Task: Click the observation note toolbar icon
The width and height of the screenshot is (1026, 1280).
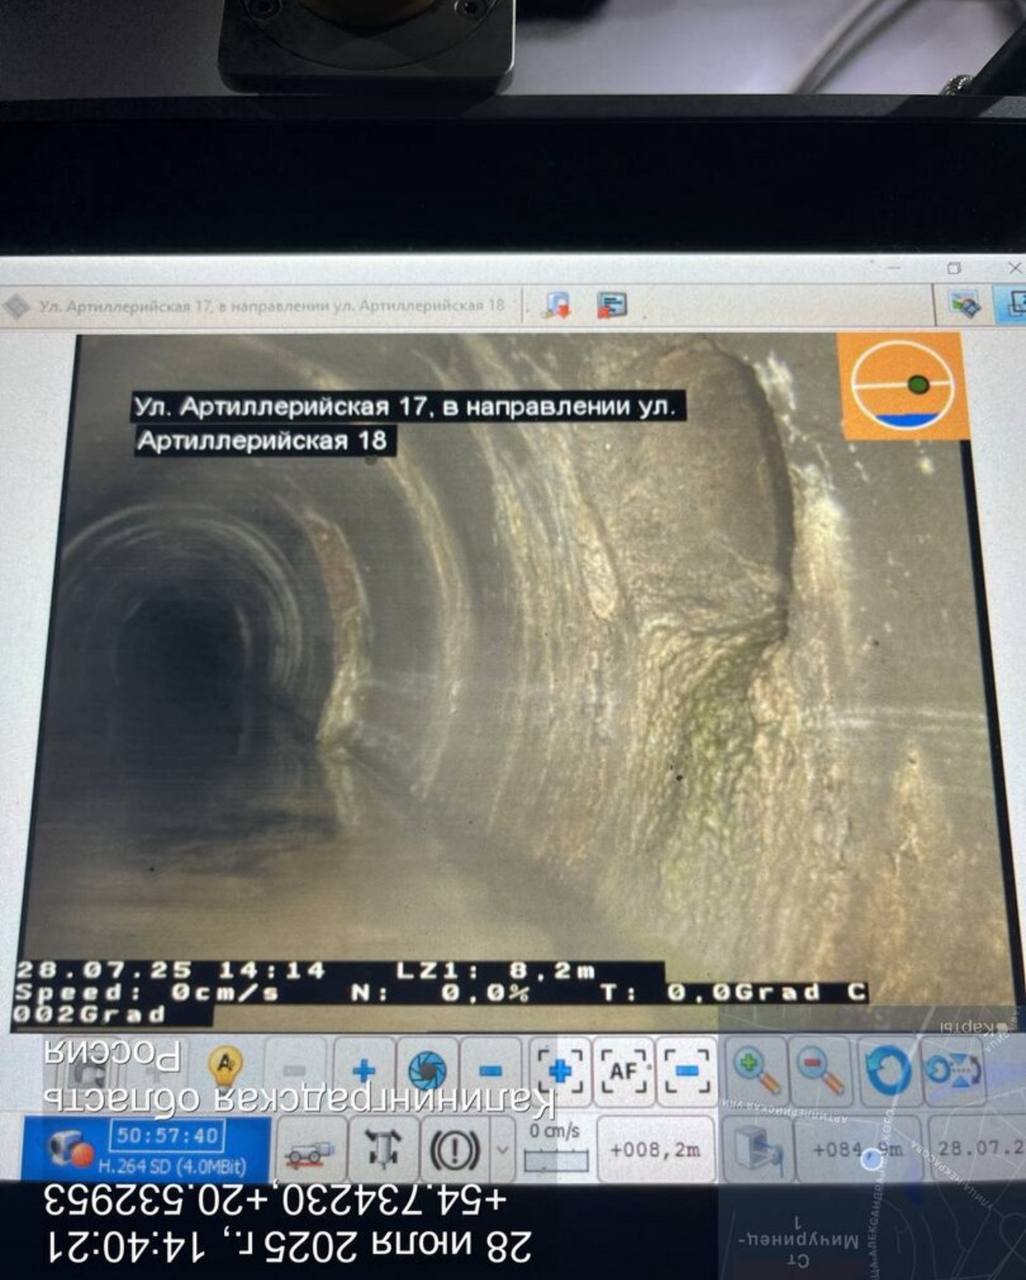Action: pos(612,304)
